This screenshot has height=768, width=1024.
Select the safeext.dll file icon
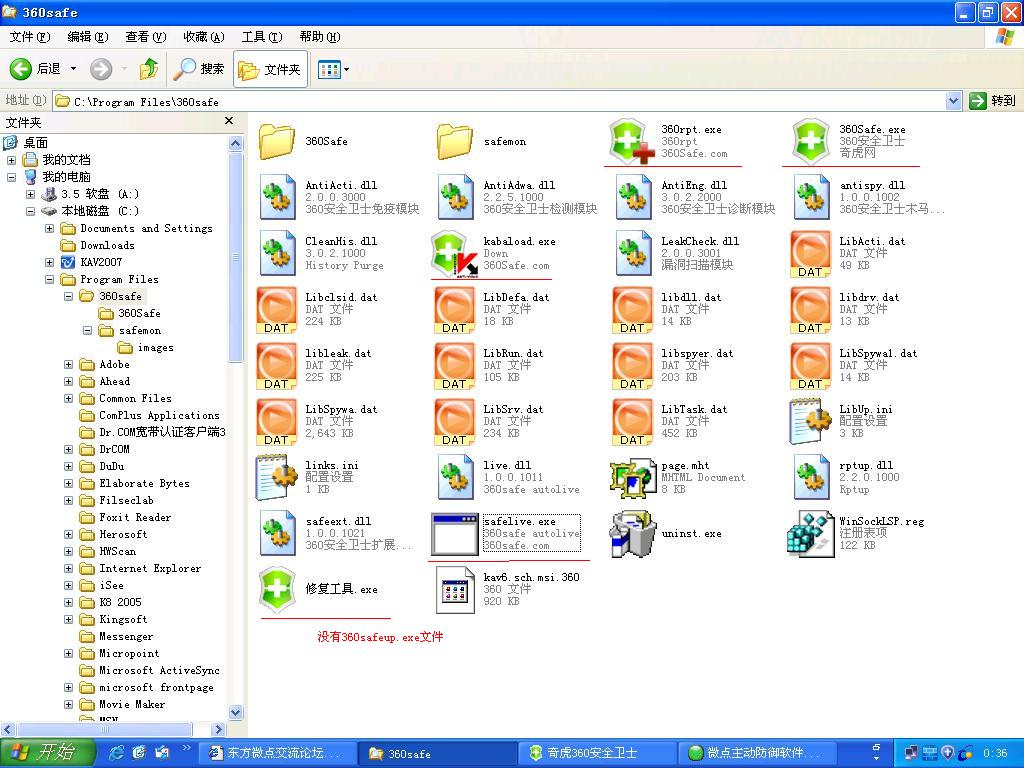click(x=277, y=534)
